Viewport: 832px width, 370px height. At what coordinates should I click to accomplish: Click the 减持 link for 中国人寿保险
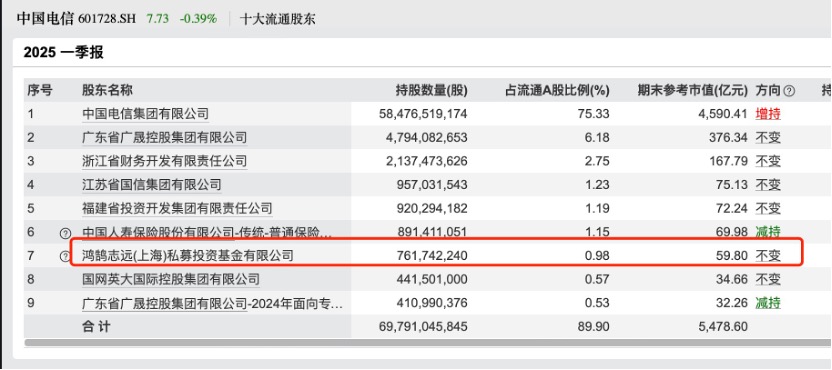pos(768,232)
